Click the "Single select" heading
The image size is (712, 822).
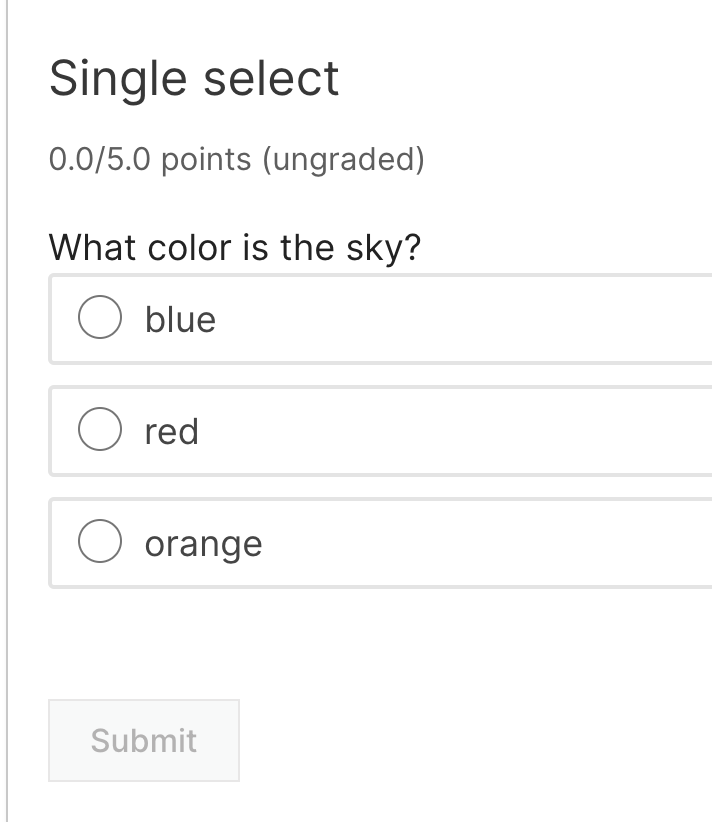(194, 78)
